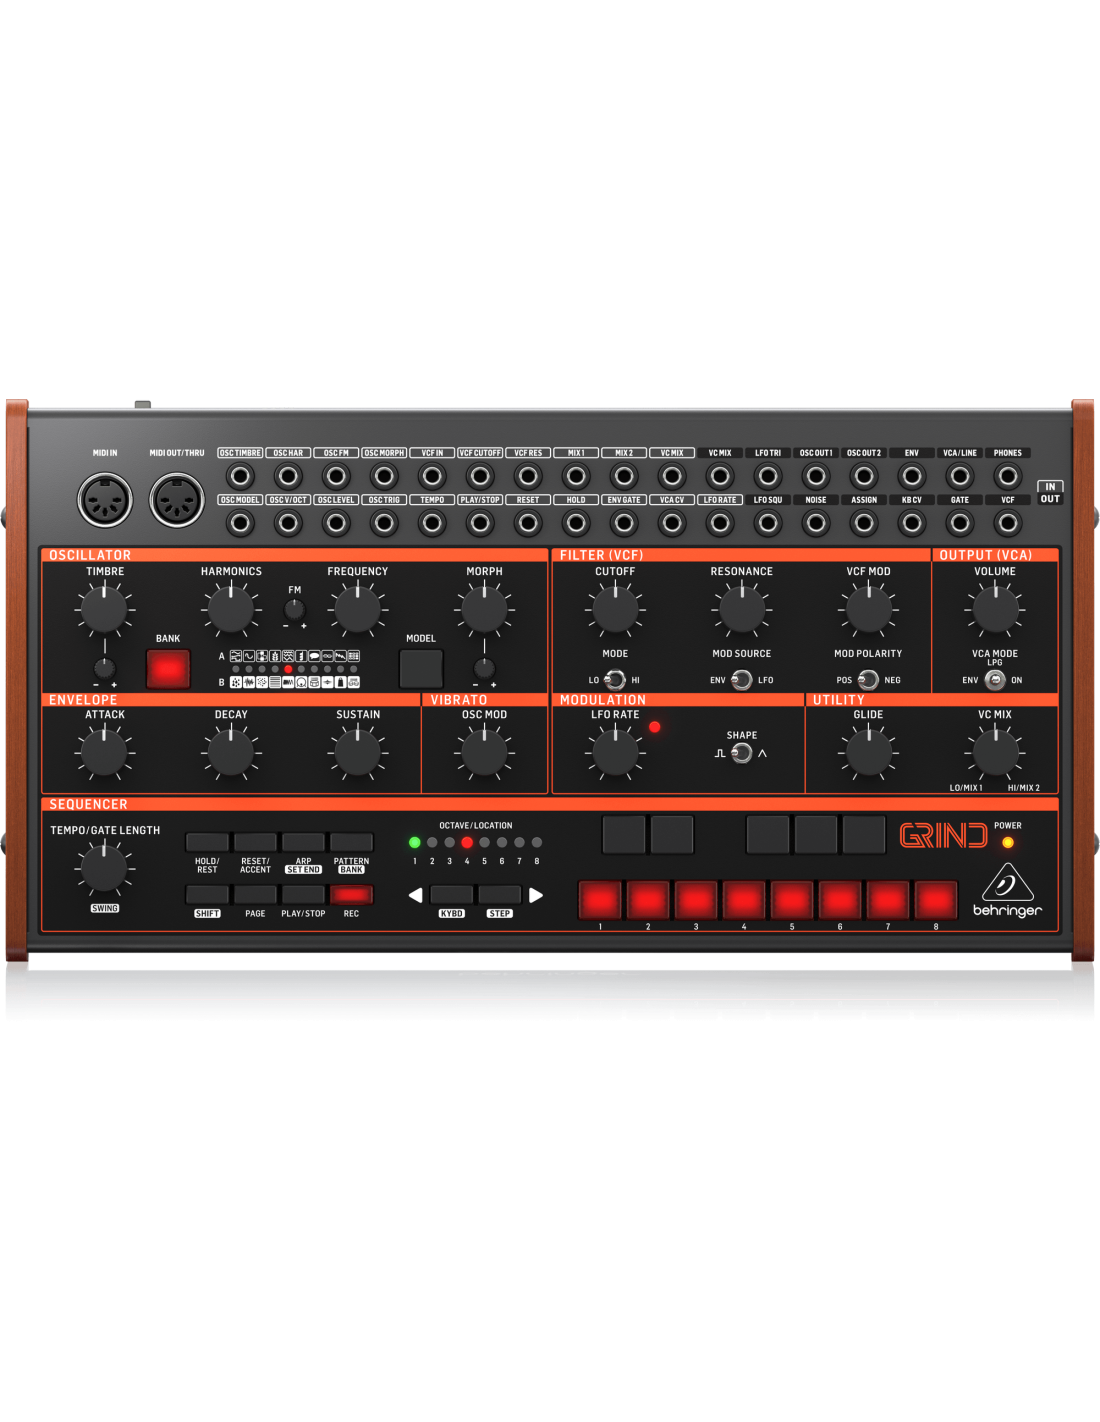Click the vibrato OSC MOD knob

point(484,753)
